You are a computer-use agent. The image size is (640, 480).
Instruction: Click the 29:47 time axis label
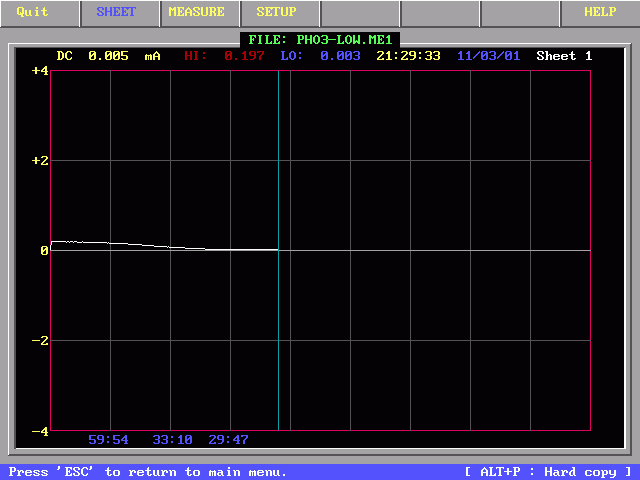coord(228,439)
